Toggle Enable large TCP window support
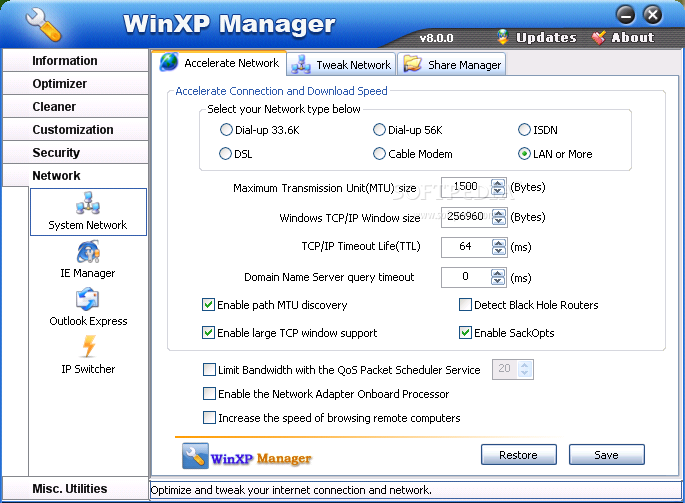The image size is (685, 503). click(208, 333)
